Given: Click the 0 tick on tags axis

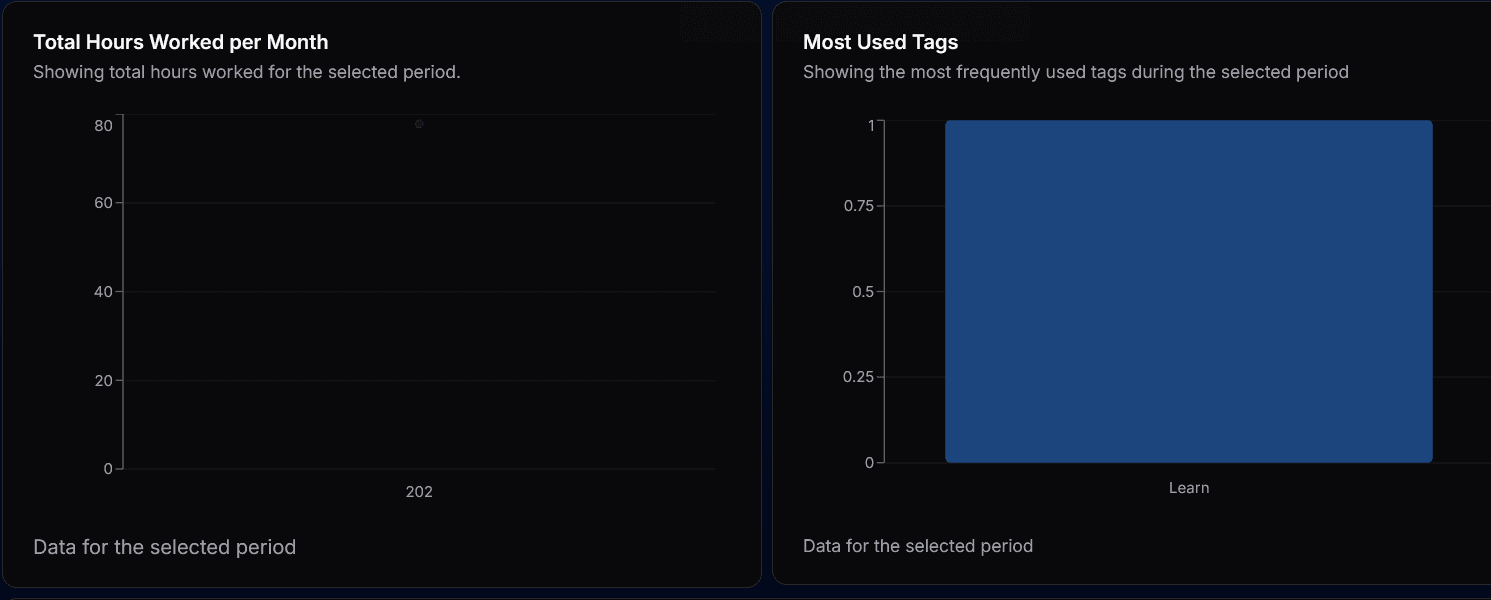Looking at the screenshot, I should tap(870, 463).
